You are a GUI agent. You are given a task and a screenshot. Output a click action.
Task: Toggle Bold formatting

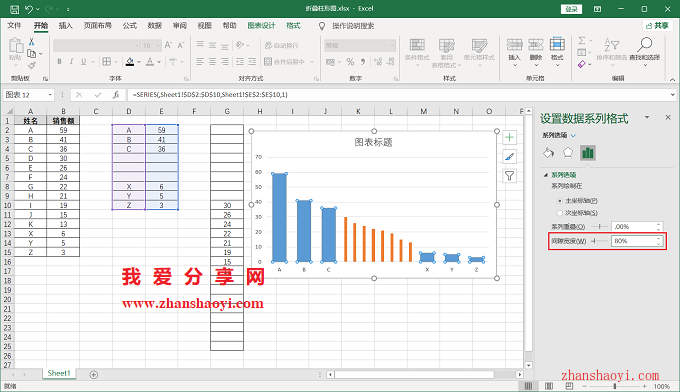(59, 62)
